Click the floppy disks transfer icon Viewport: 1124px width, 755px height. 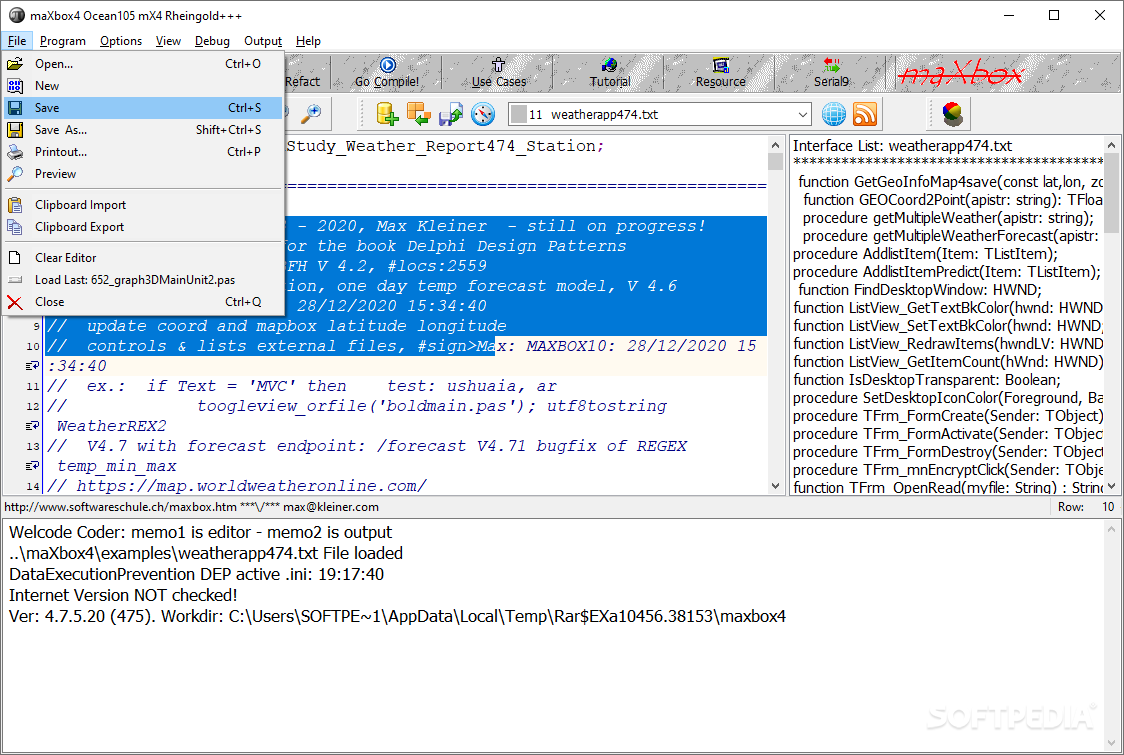451,114
